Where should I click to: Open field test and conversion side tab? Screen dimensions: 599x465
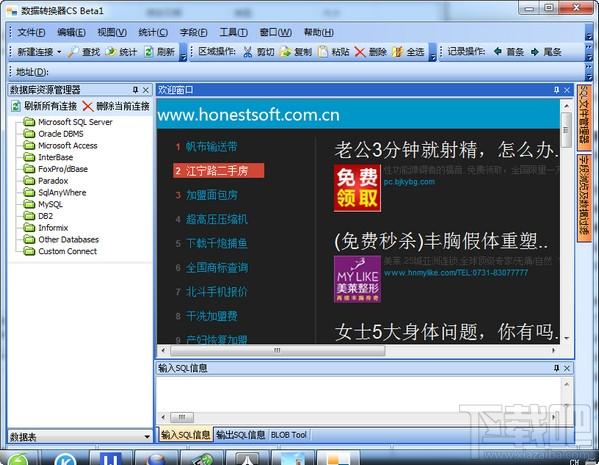584,198
